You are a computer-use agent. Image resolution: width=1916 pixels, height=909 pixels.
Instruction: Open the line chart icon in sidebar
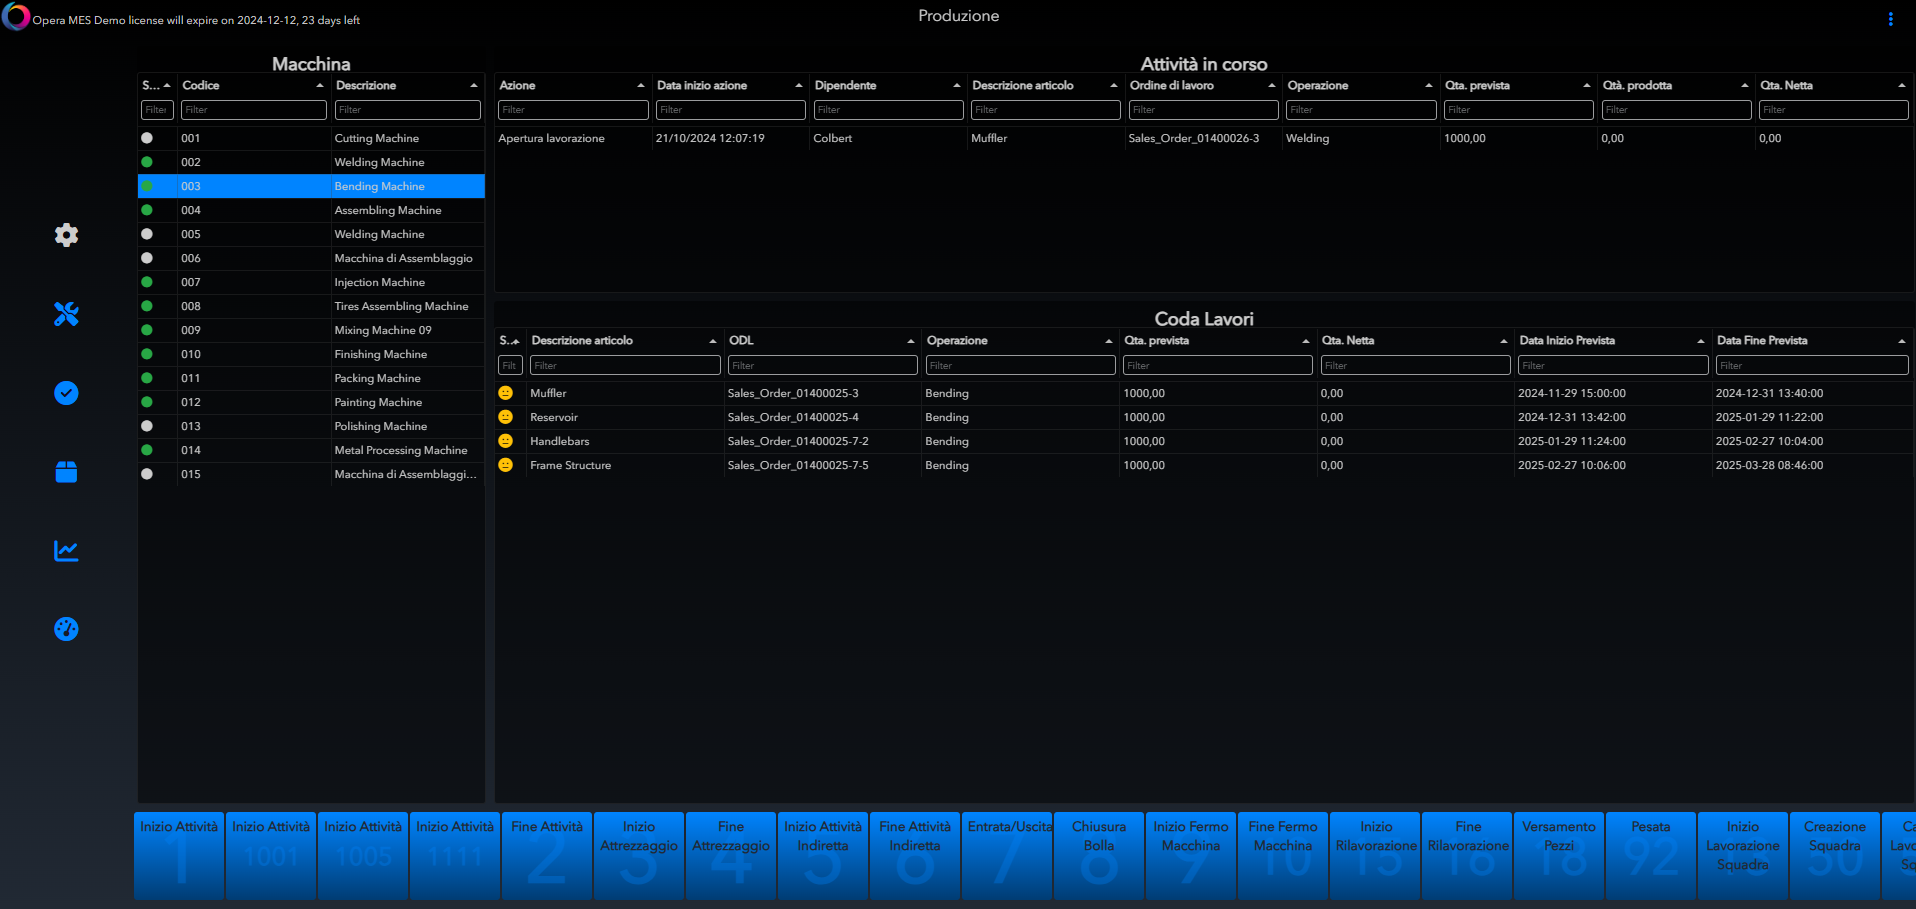(66, 551)
